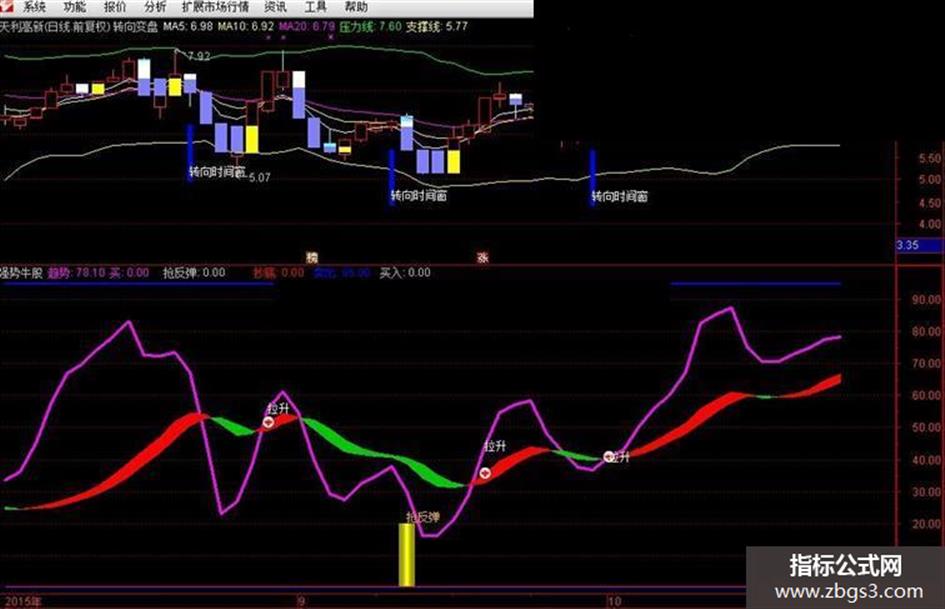The height and width of the screenshot is (609, 945).
Task: Open the 系统 menu
Action: point(34,7)
